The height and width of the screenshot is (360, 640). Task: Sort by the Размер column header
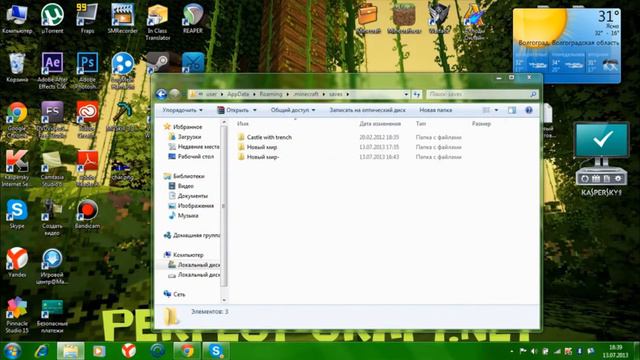[481, 124]
